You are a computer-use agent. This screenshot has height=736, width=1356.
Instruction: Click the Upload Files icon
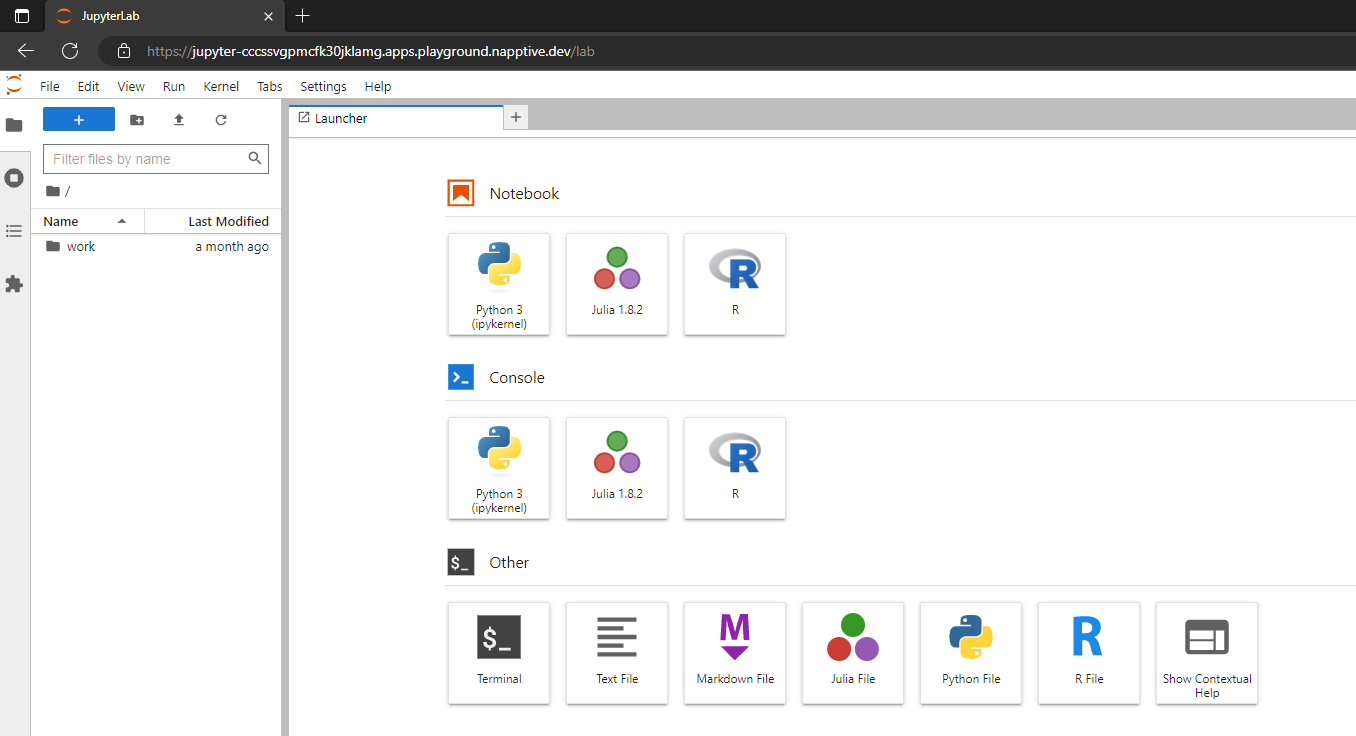[179, 120]
